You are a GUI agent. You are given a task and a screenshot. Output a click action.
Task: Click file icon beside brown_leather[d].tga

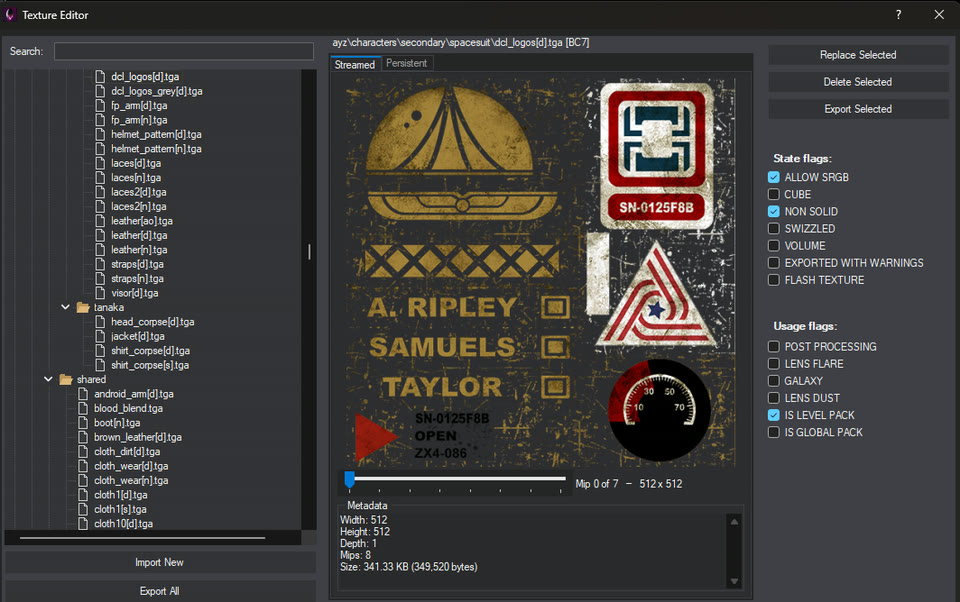click(x=83, y=437)
